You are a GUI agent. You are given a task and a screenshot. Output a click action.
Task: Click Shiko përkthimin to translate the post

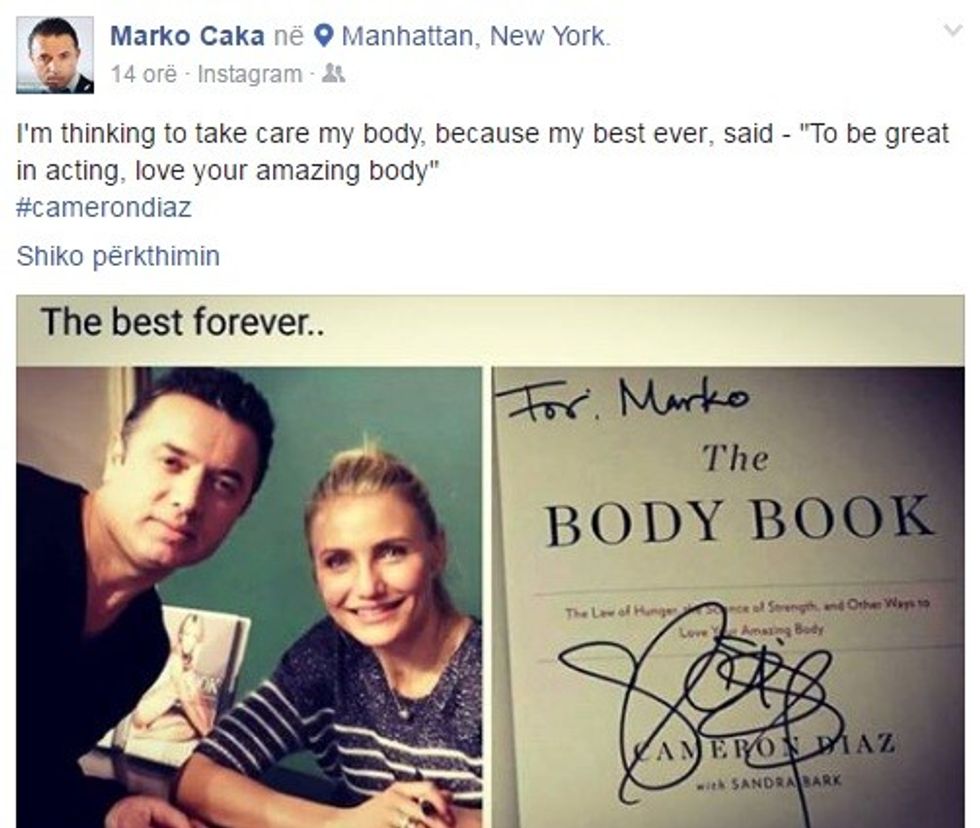click(118, 256)
